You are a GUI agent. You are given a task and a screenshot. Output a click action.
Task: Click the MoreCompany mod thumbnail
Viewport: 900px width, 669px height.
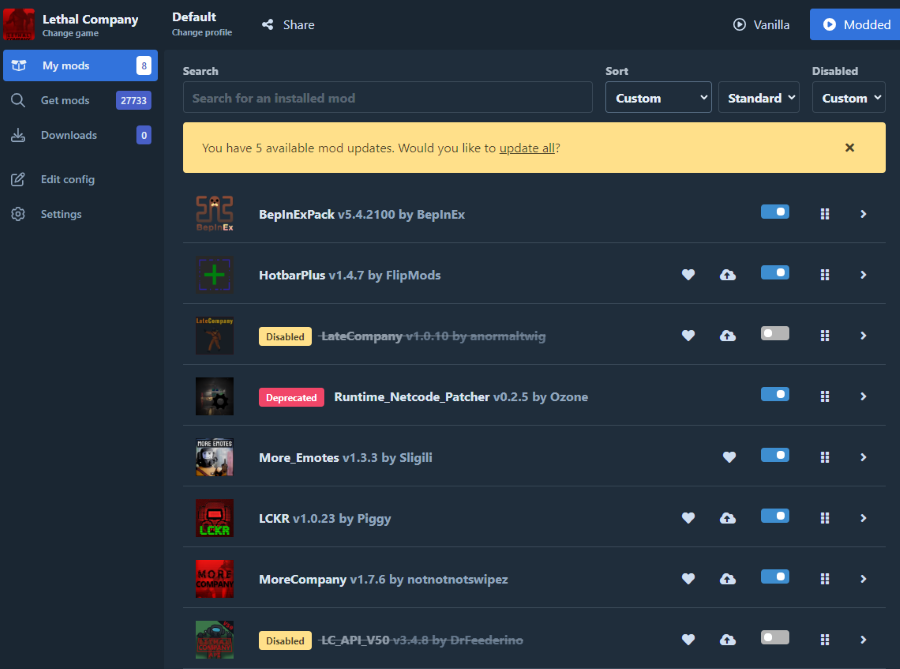point(215,579)
